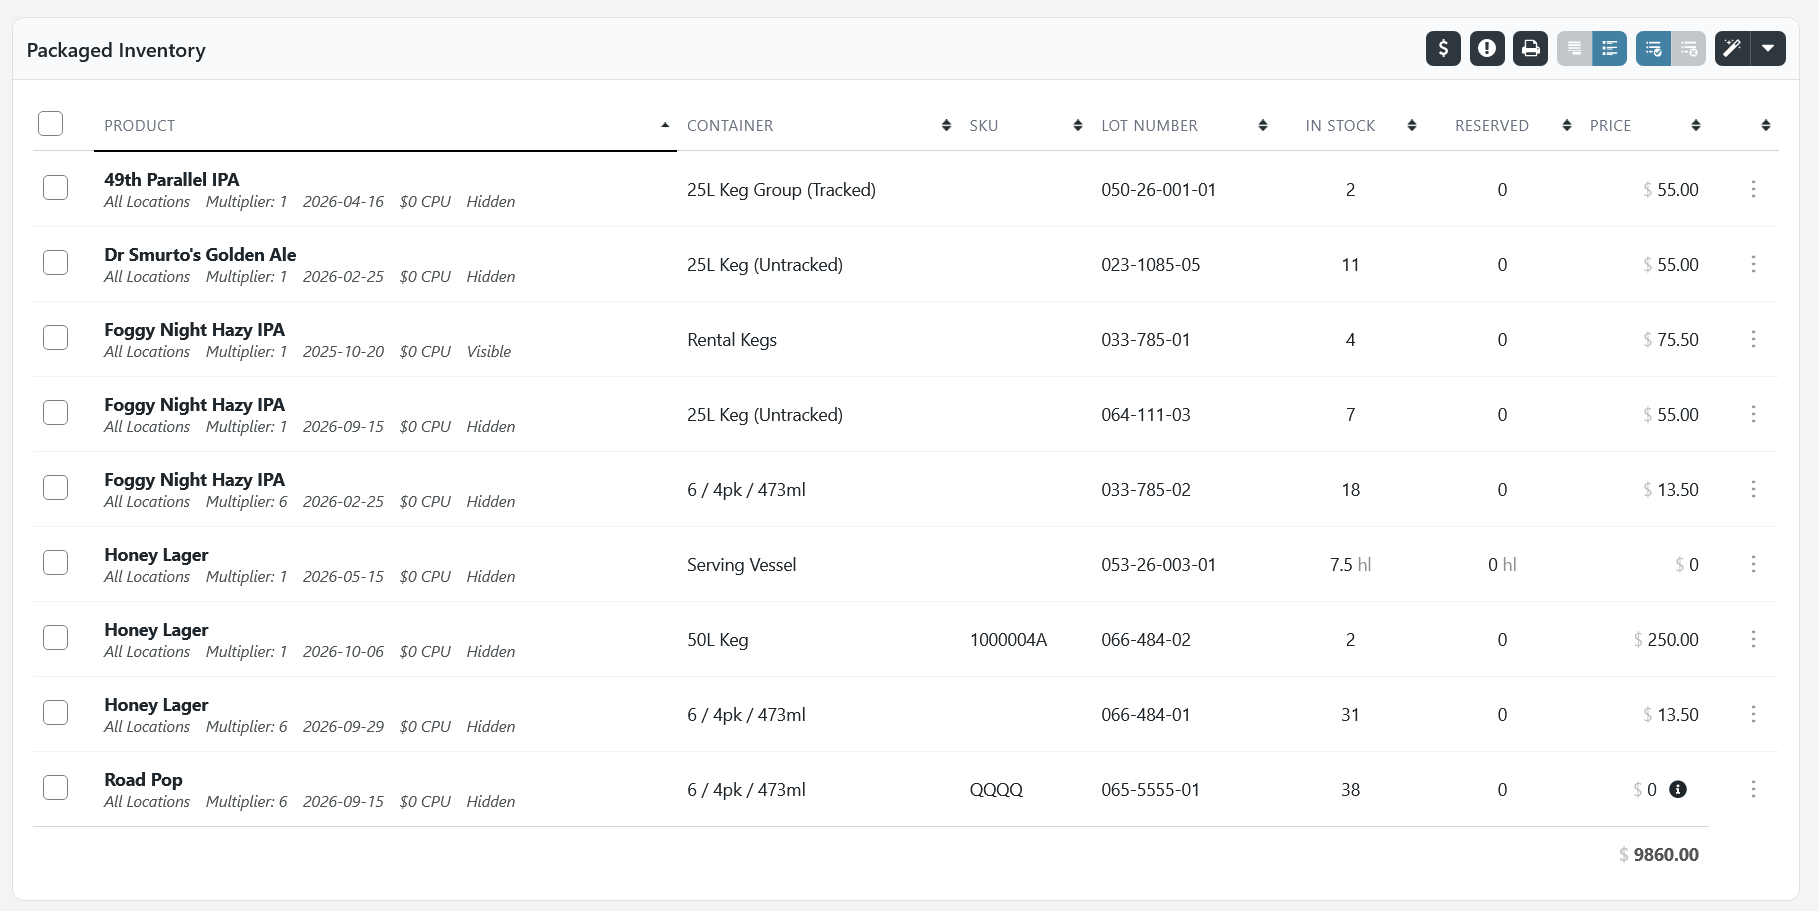Click SKU value 1000004A
Viewport: 1819px width, 911px height.
pyautogui.click(x=1008, y=640)
